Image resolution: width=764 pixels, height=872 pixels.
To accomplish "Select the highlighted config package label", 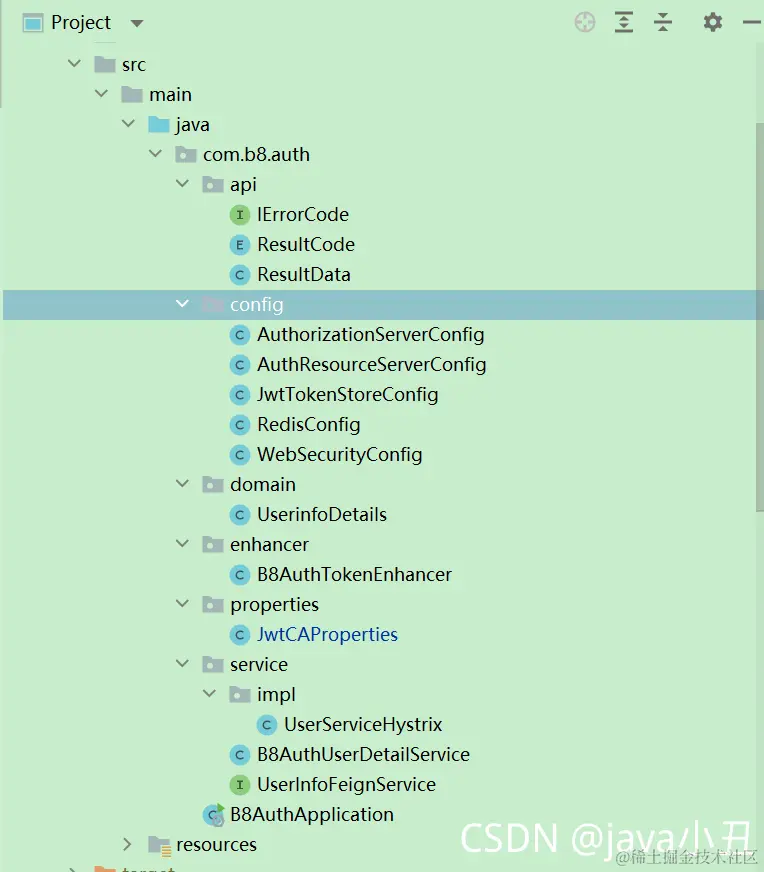I will tap(257, 305).
